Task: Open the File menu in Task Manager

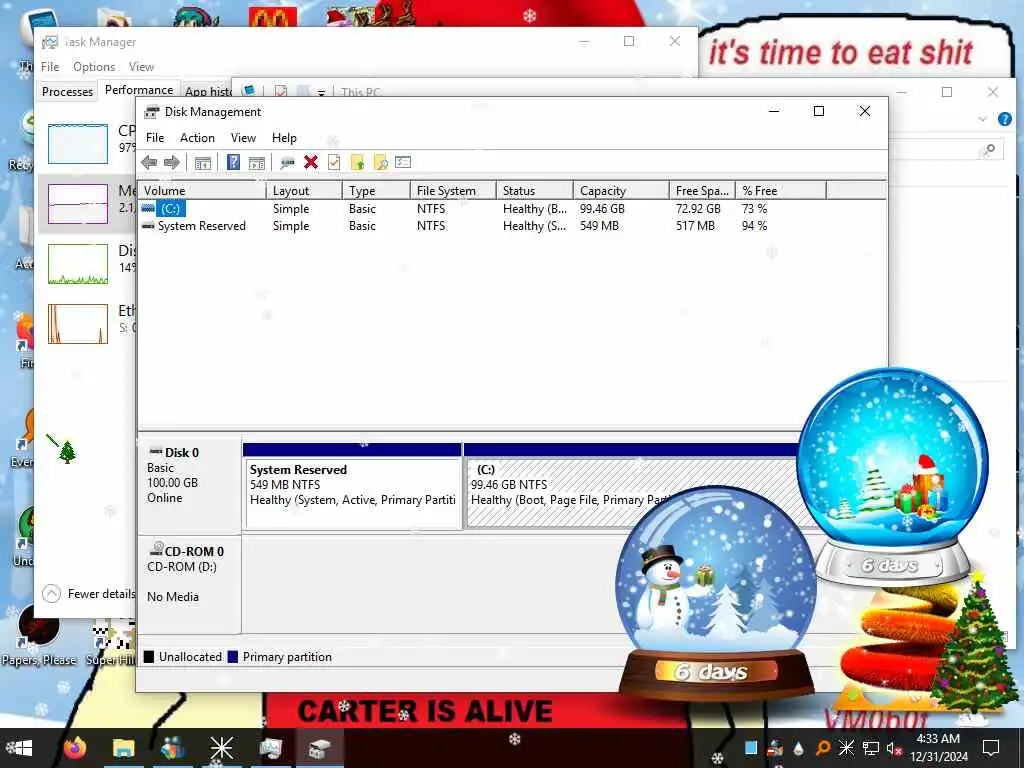Action: [x=50, y=67]
